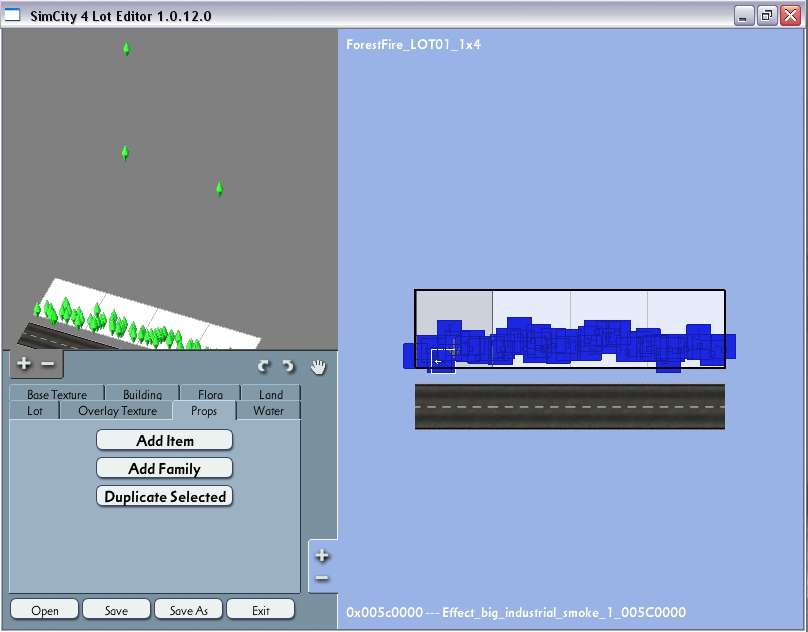
Task: Restore down the Lot Editor window
Action: tap(767, 16)
